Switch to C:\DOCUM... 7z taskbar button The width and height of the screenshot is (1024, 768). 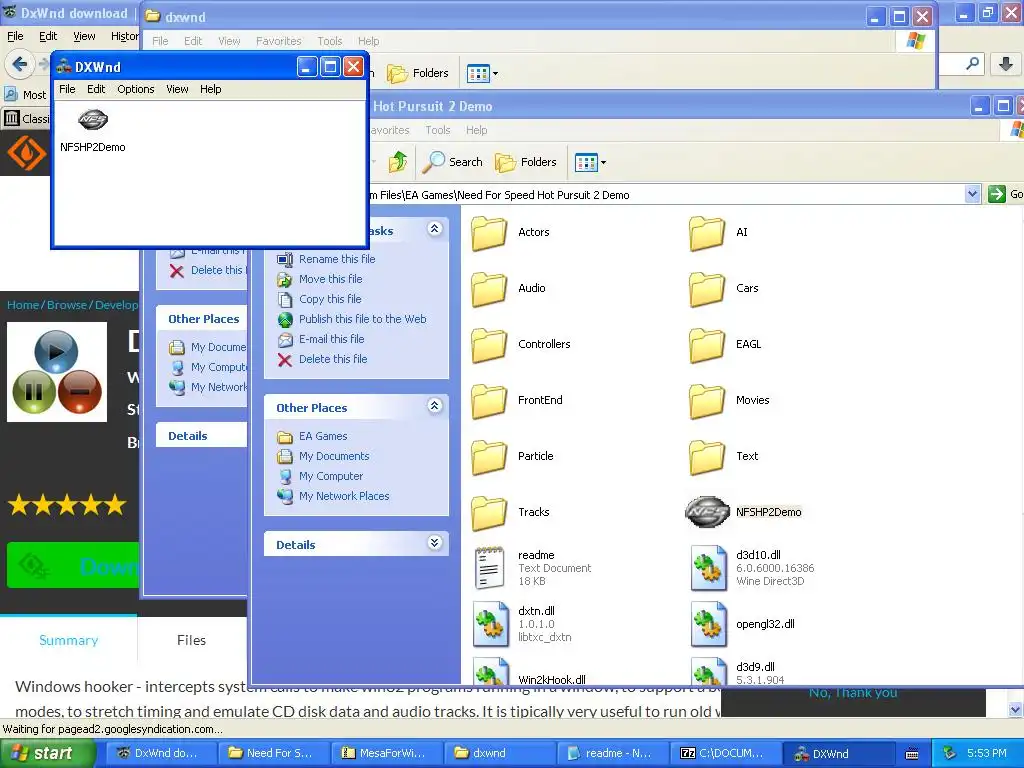[726, 753]
